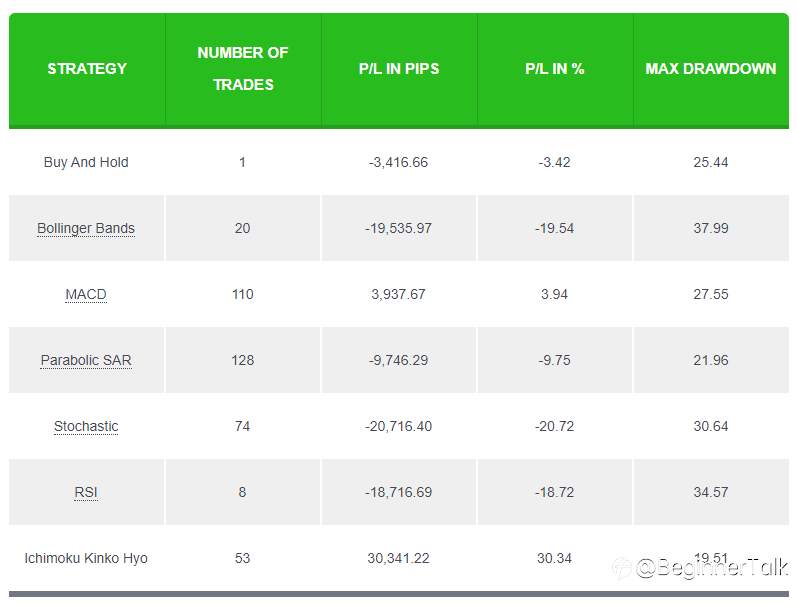
Task: Select the -19,535.97 pips cell
Action: [x=398, y=228]
